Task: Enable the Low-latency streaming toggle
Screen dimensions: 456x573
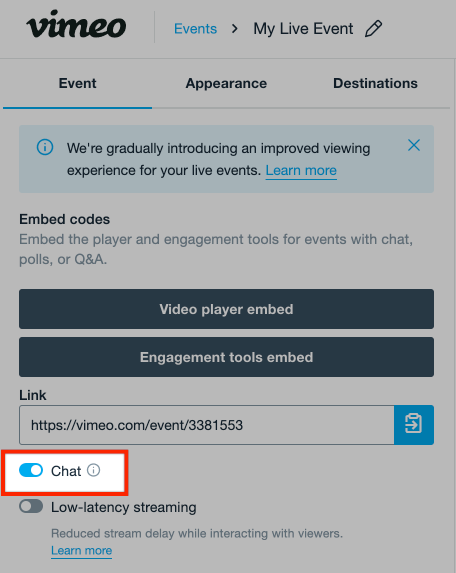Action: tap(31, 506)
